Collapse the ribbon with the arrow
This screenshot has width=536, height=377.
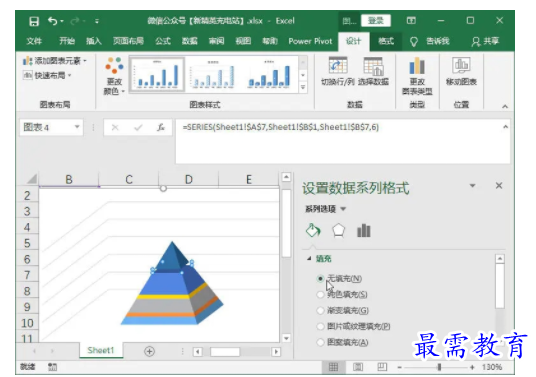tap(505, 107)
